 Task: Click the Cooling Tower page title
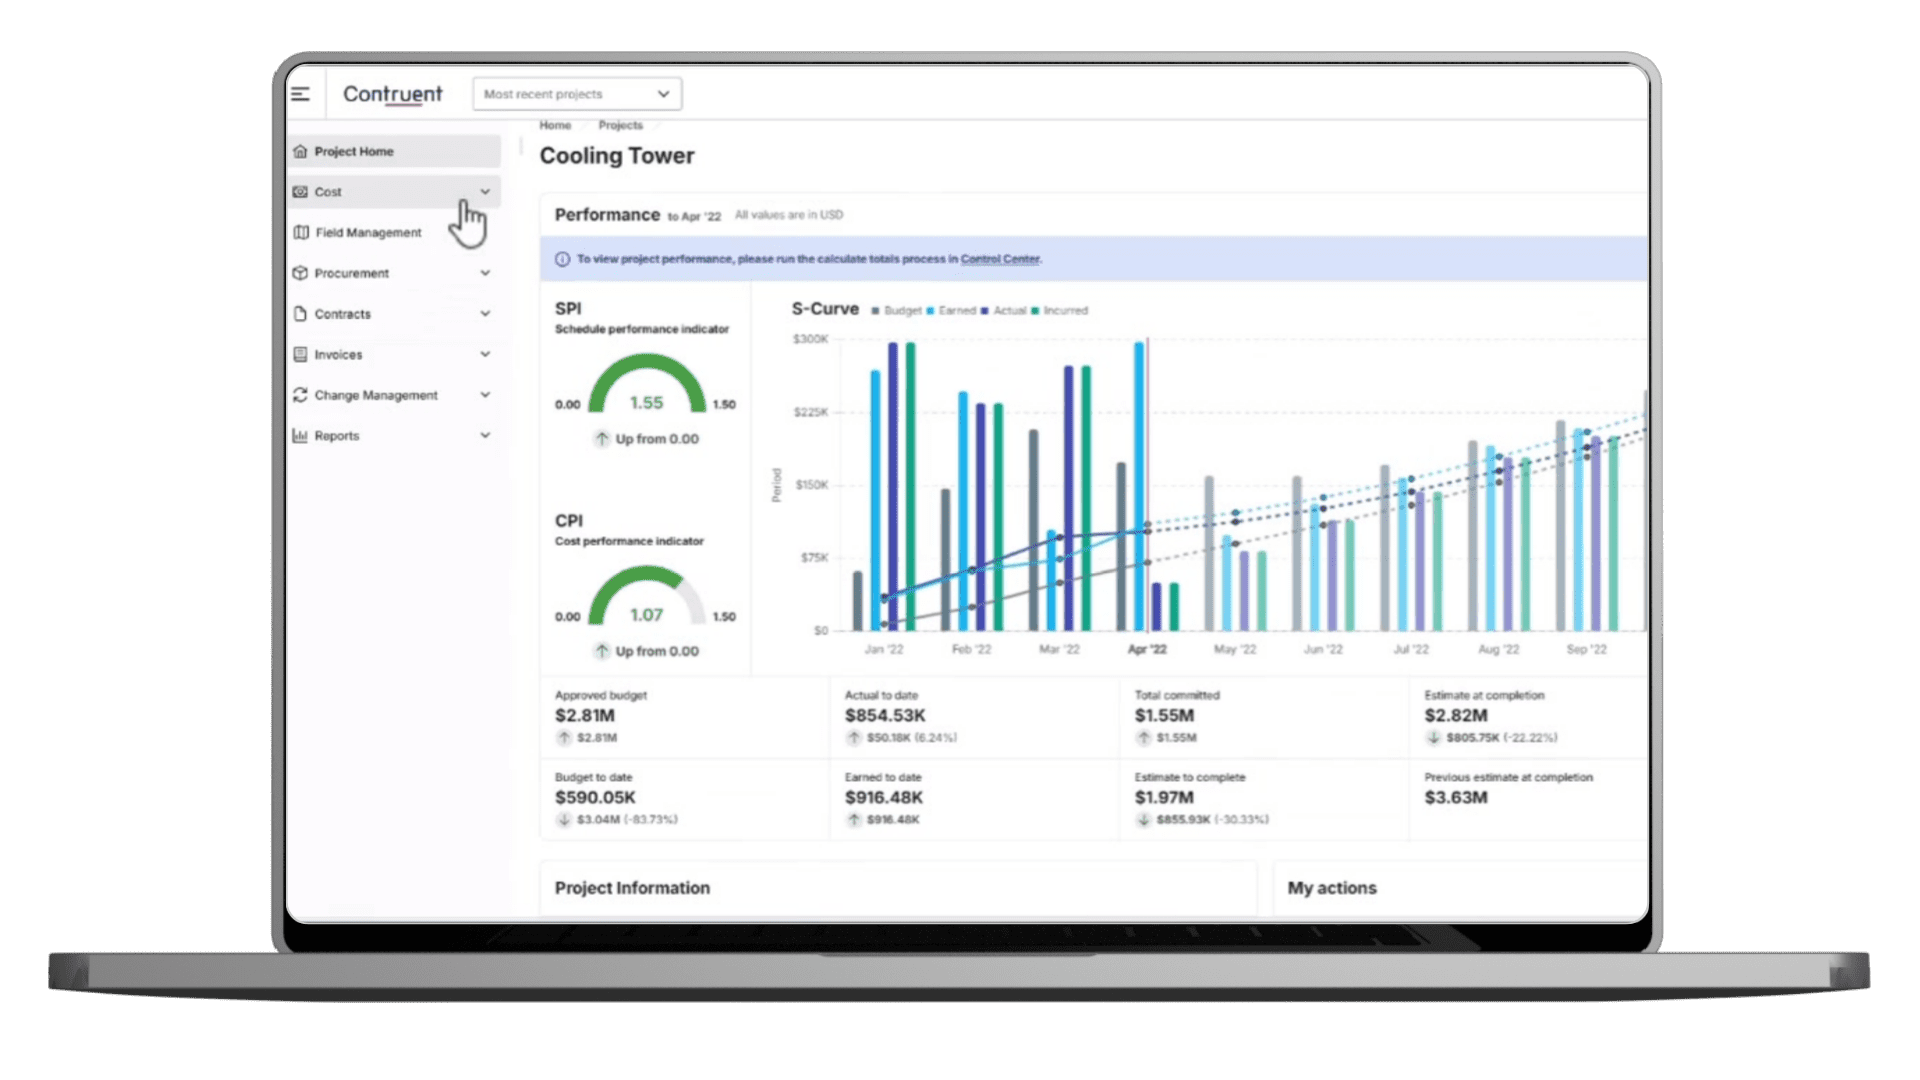(617, 156)
